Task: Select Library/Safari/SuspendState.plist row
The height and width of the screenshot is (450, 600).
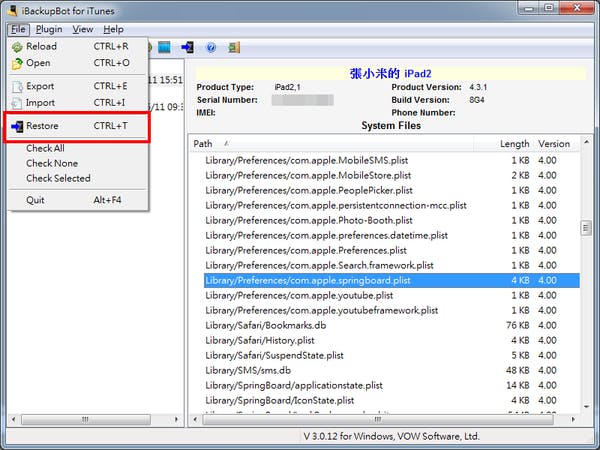Action: (x=392, y=355)
